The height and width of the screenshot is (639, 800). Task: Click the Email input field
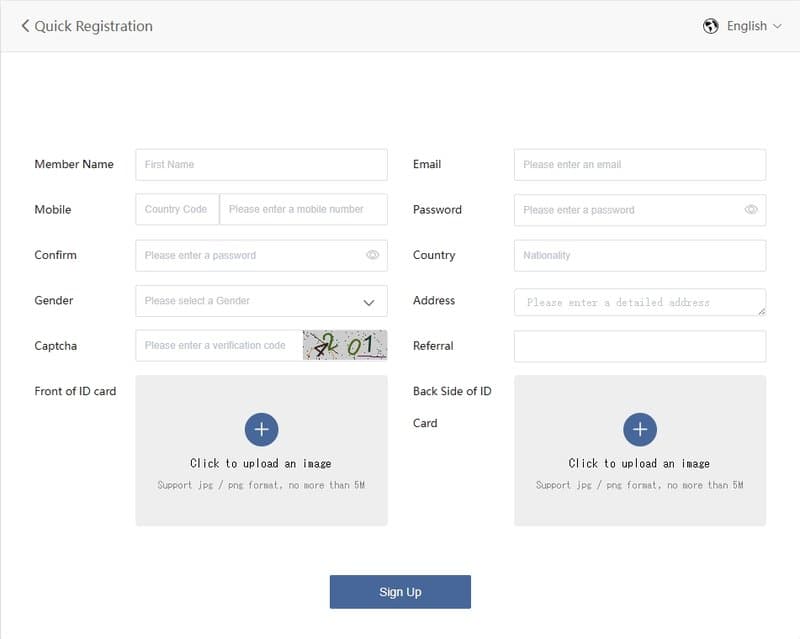[x=639, y=164]
